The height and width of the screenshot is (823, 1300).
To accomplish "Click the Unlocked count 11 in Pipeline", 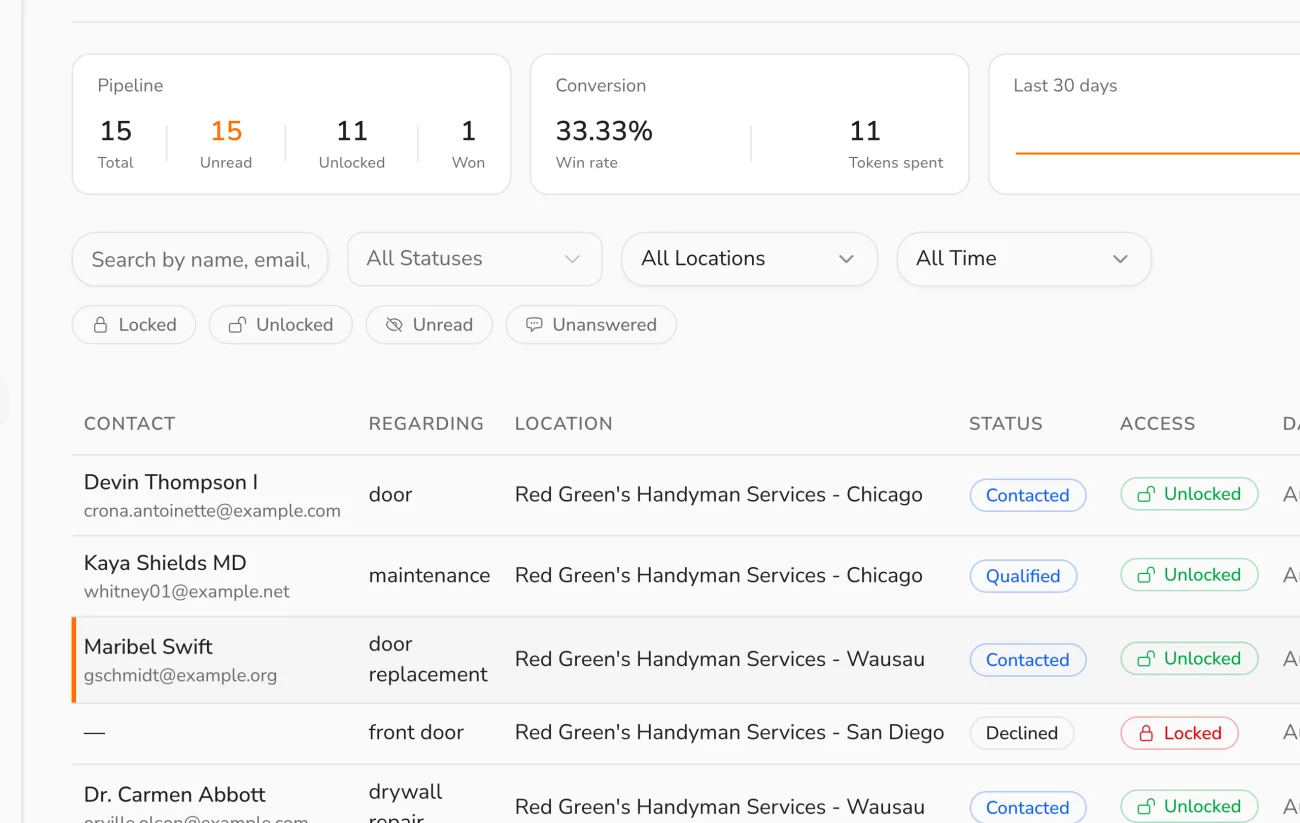I will tap(352, 131).
